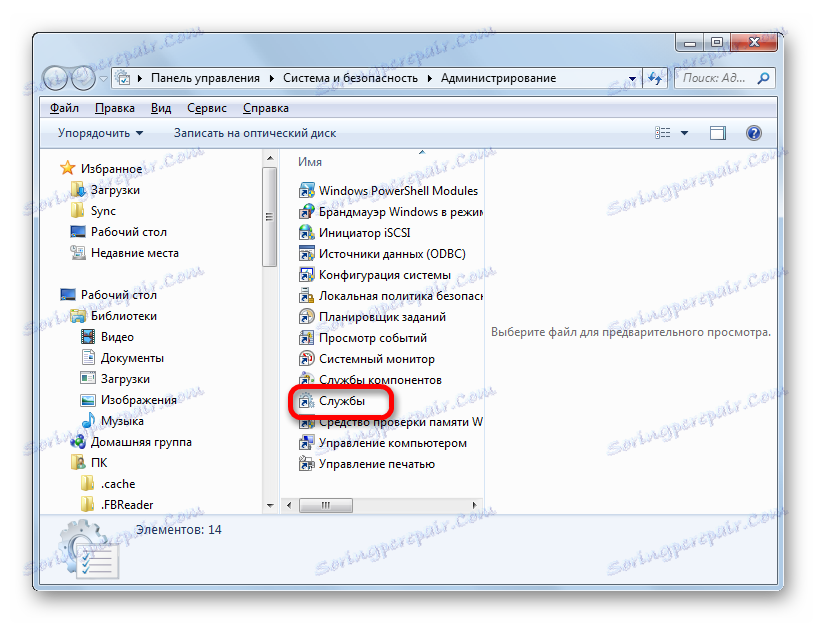Select the Планировщик заданий clock icon
817x624 pixels.
[x=306, y=317]
